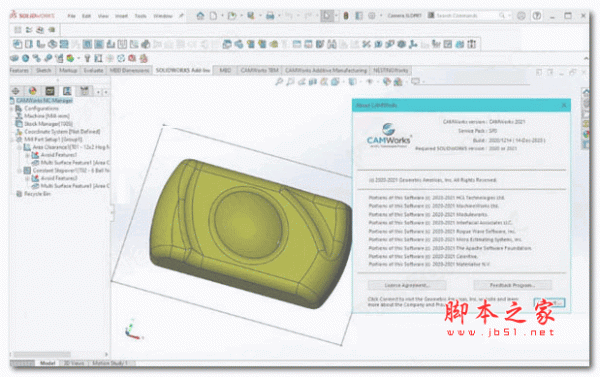Pin the menu bar with the pushpin icon
Screen dimensions: 600x377
(x=181, y=16)
